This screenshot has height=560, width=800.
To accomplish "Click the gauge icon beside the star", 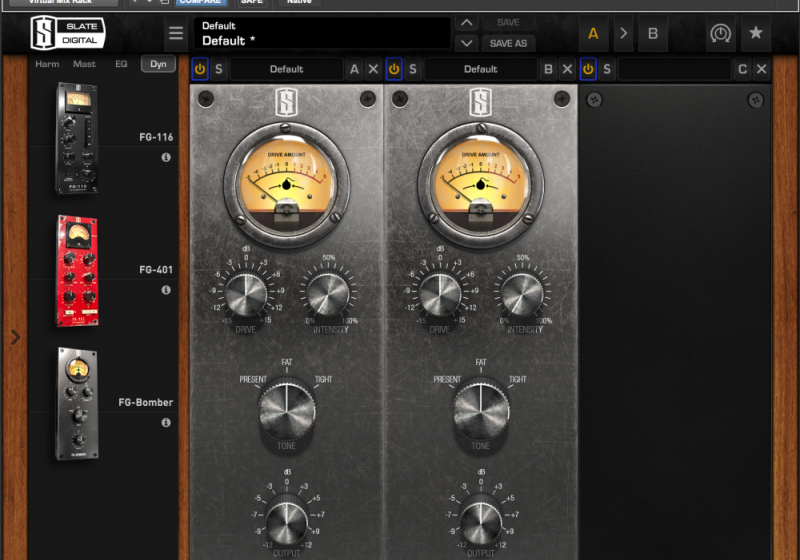I will coord(720,34).
